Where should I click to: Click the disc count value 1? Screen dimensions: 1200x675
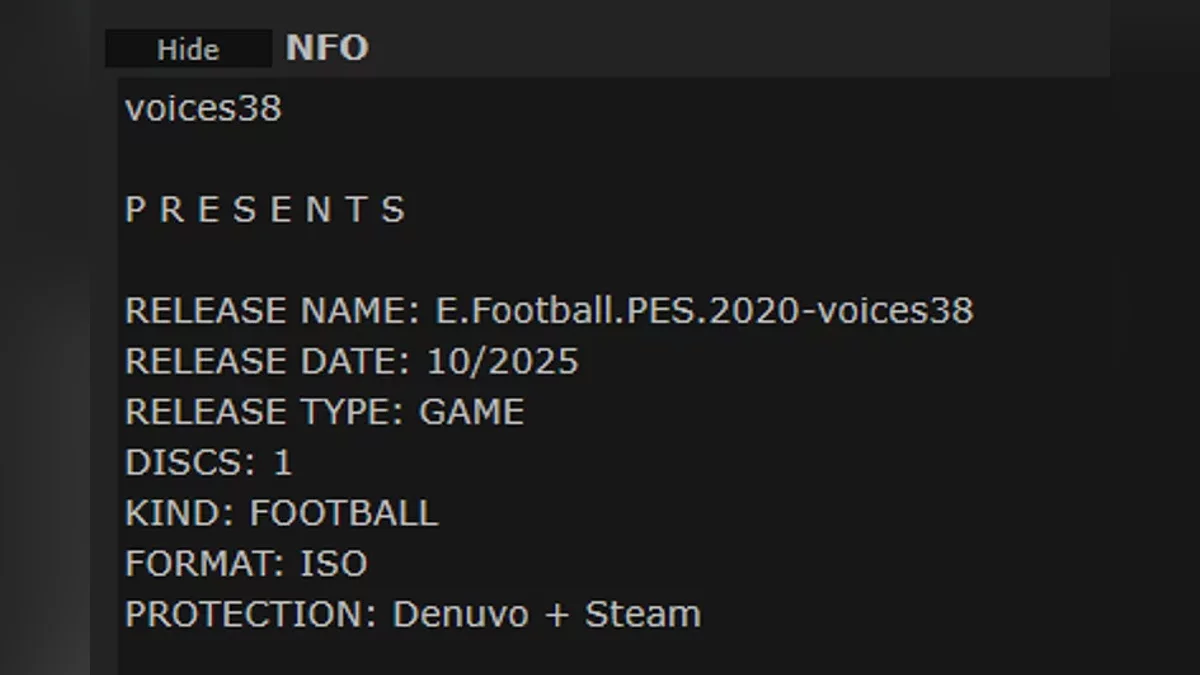pos(283,463)
